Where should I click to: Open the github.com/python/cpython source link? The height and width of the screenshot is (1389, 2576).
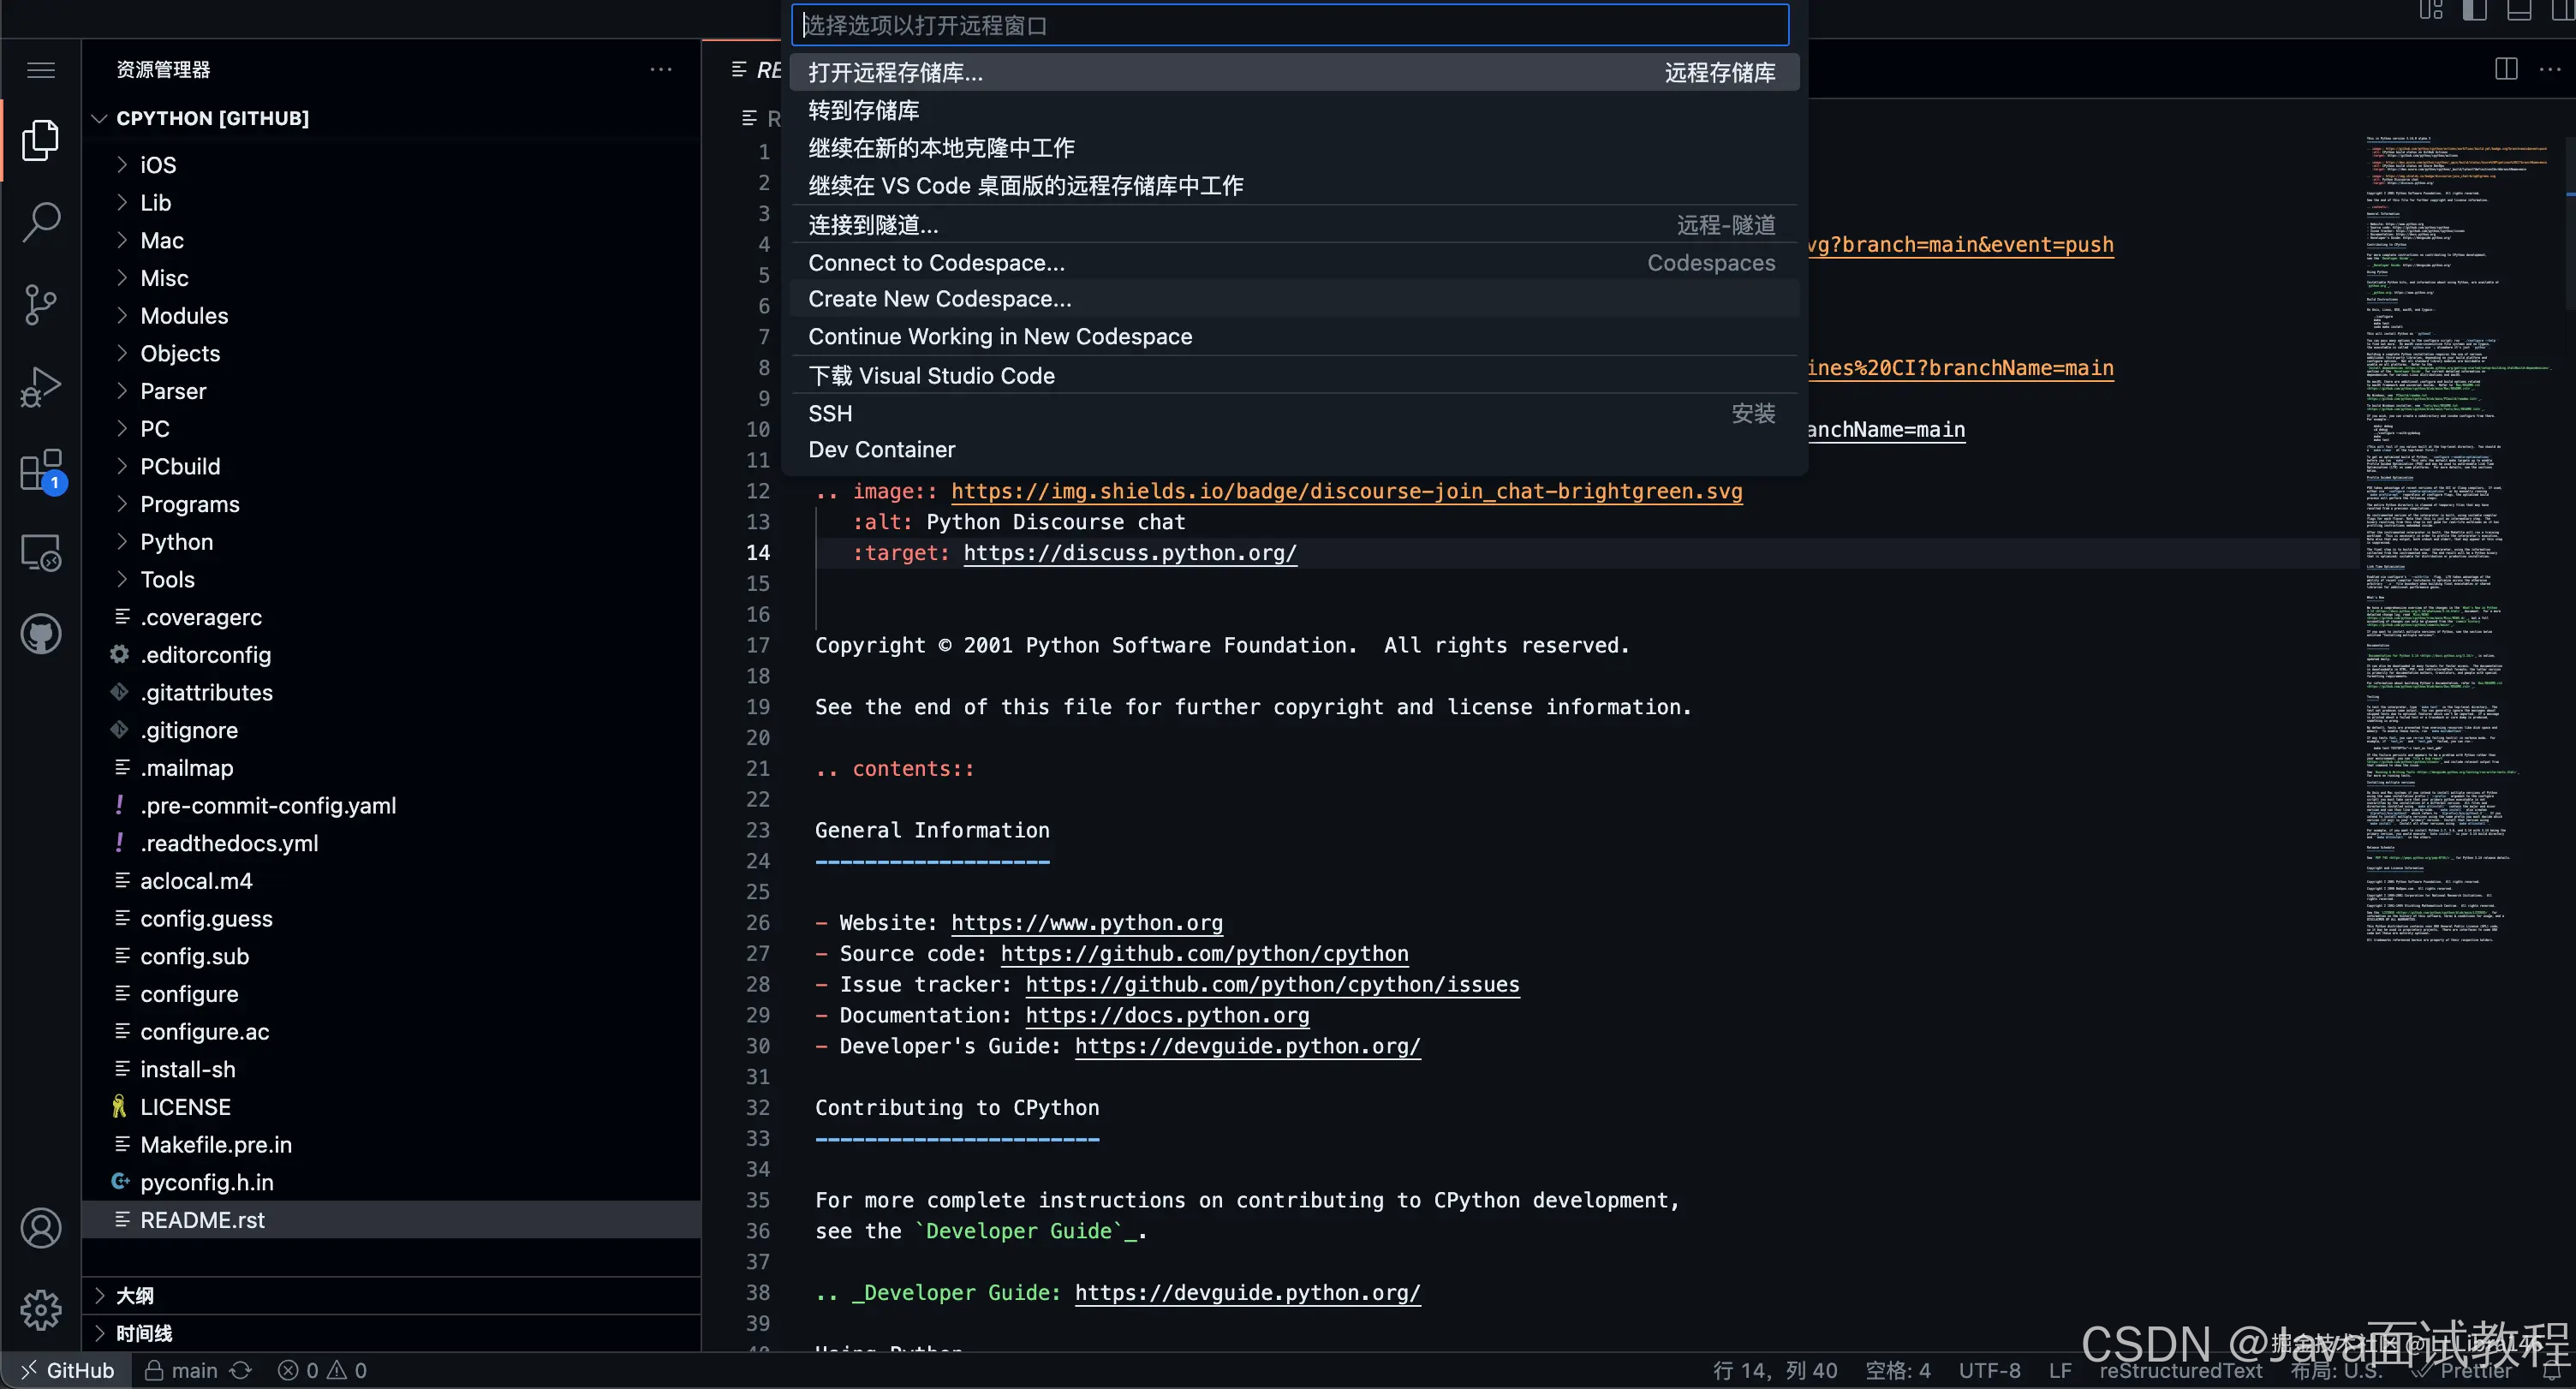(1204, 954)
